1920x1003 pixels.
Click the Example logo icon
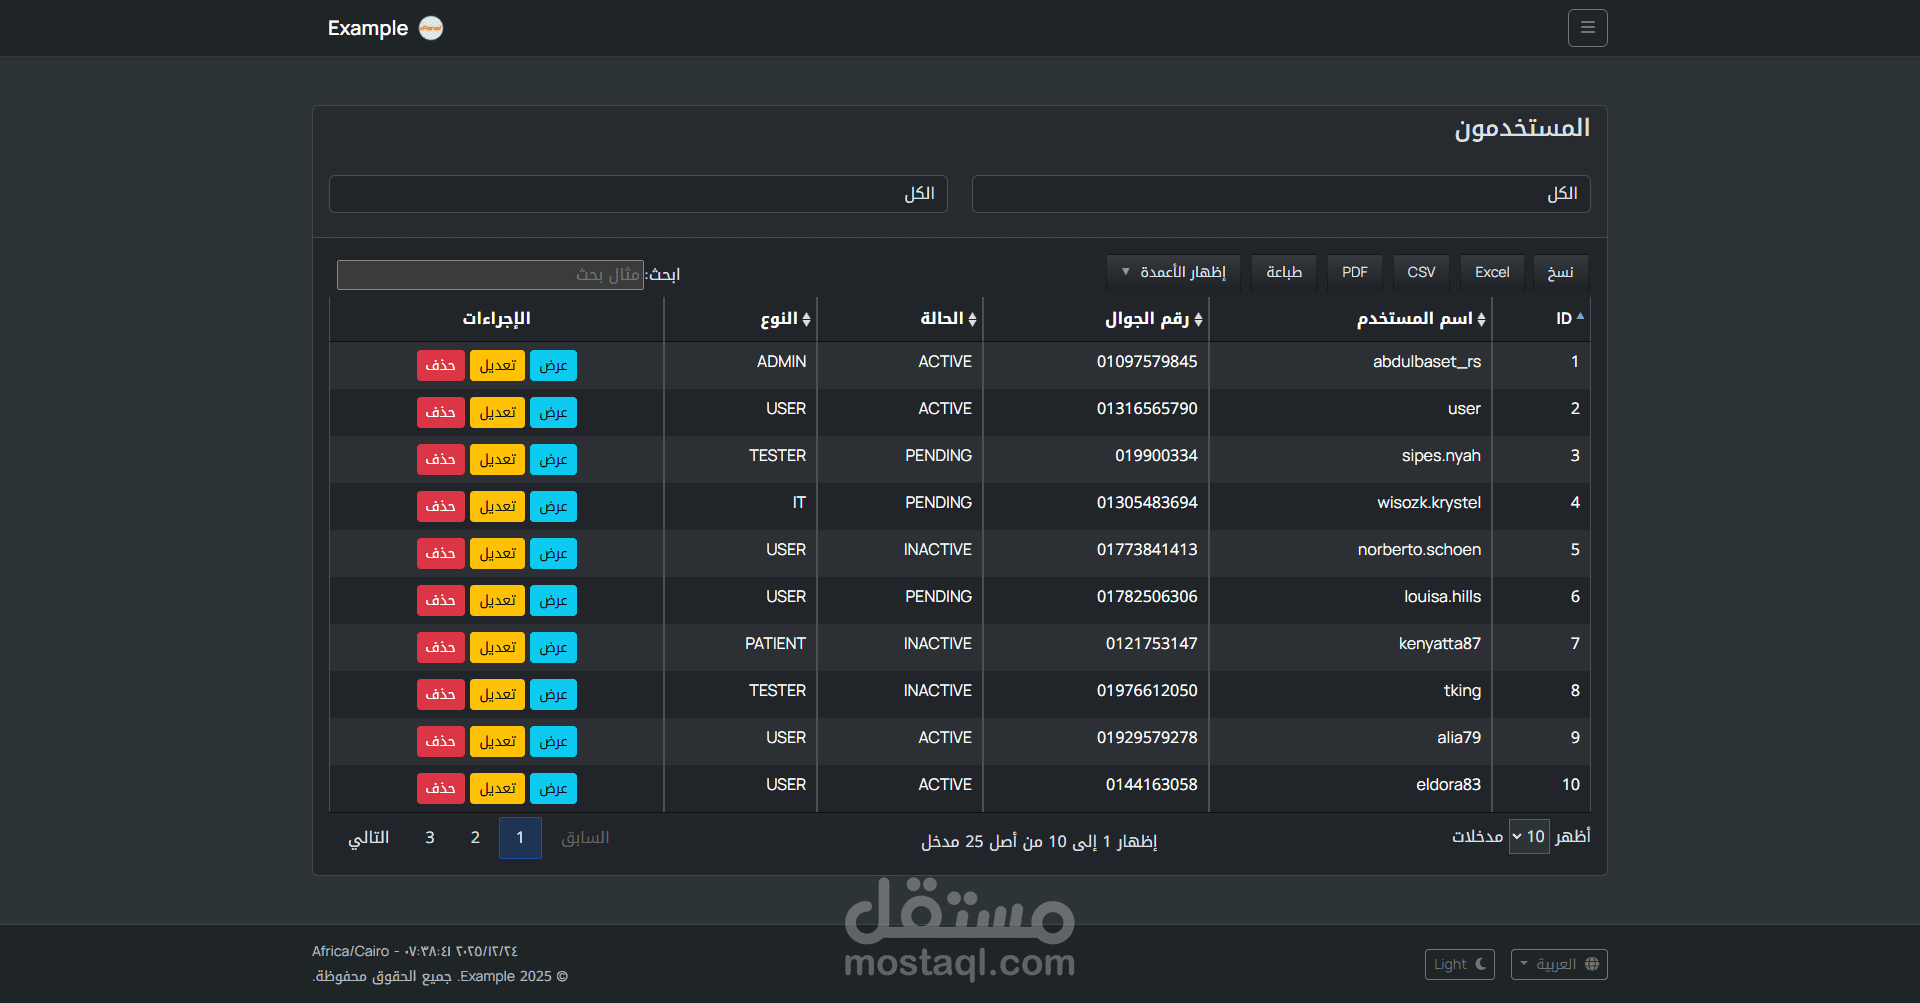(431, 28)
